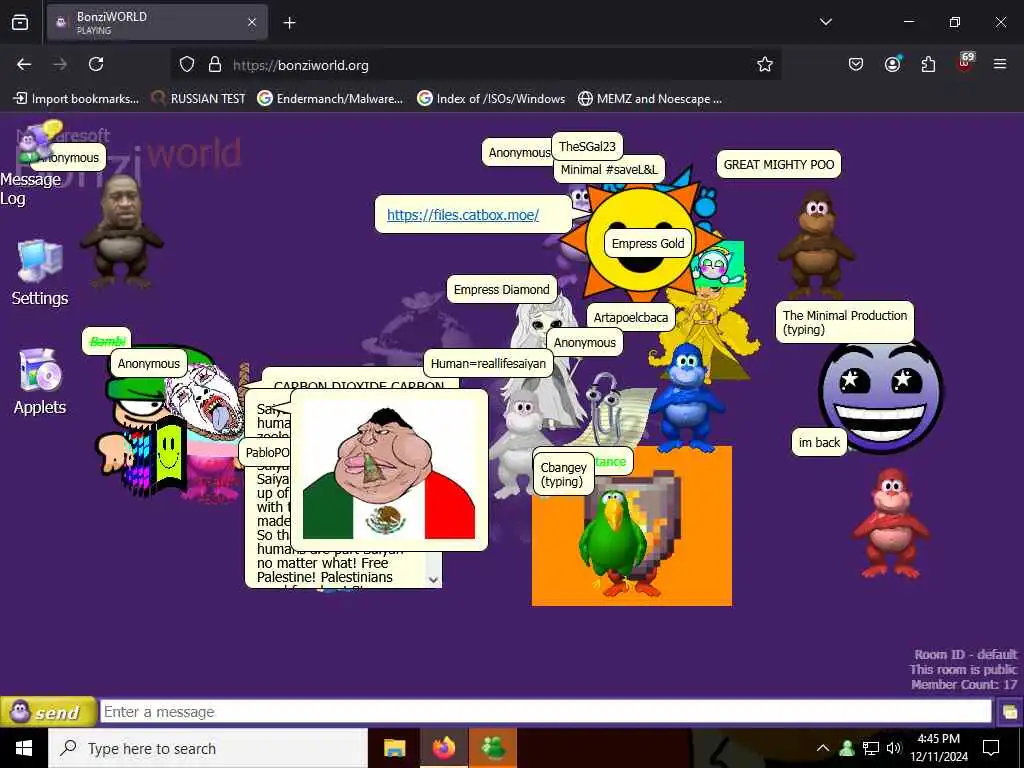This screenshot has width=1024, height=768.
Task: Go back to previous page
Action: [x=24, y=64]
